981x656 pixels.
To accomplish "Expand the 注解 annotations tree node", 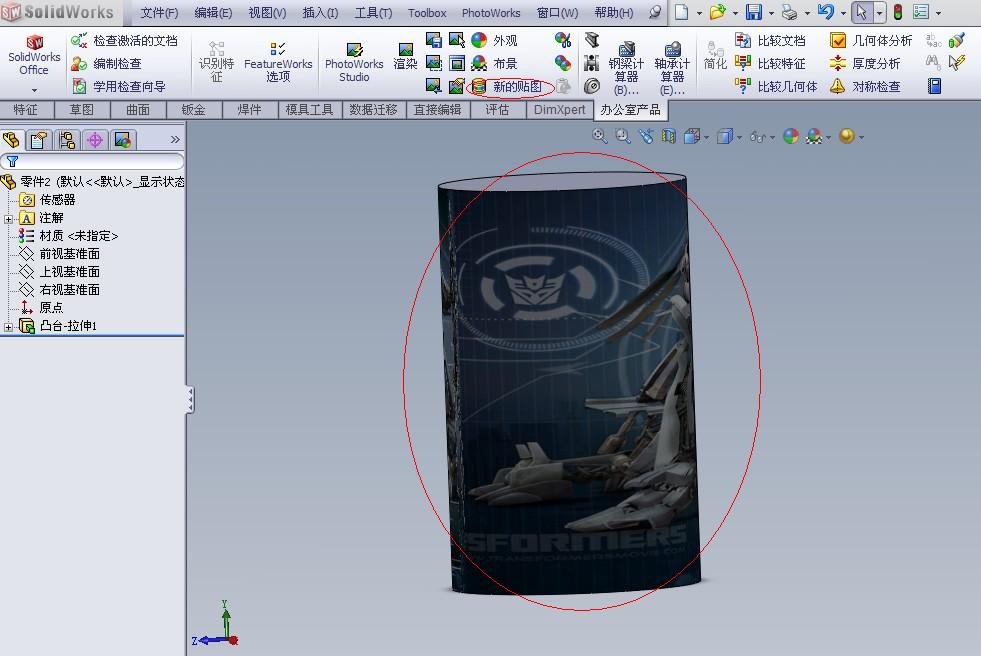I will point(8,219).
